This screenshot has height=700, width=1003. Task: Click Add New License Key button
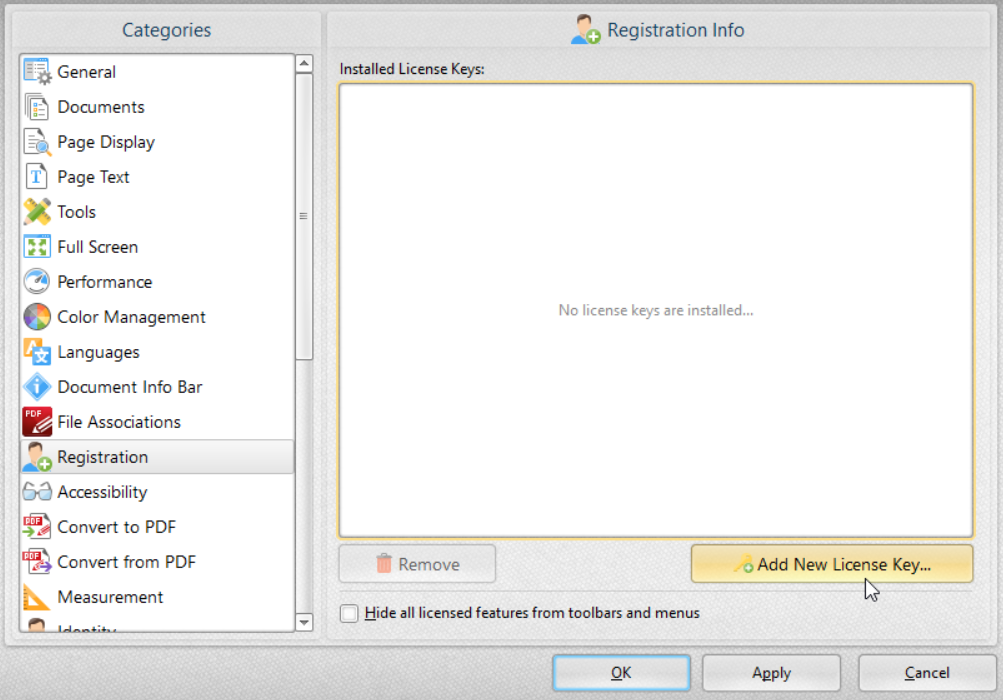pyautogui.click(x=832, y=564)
